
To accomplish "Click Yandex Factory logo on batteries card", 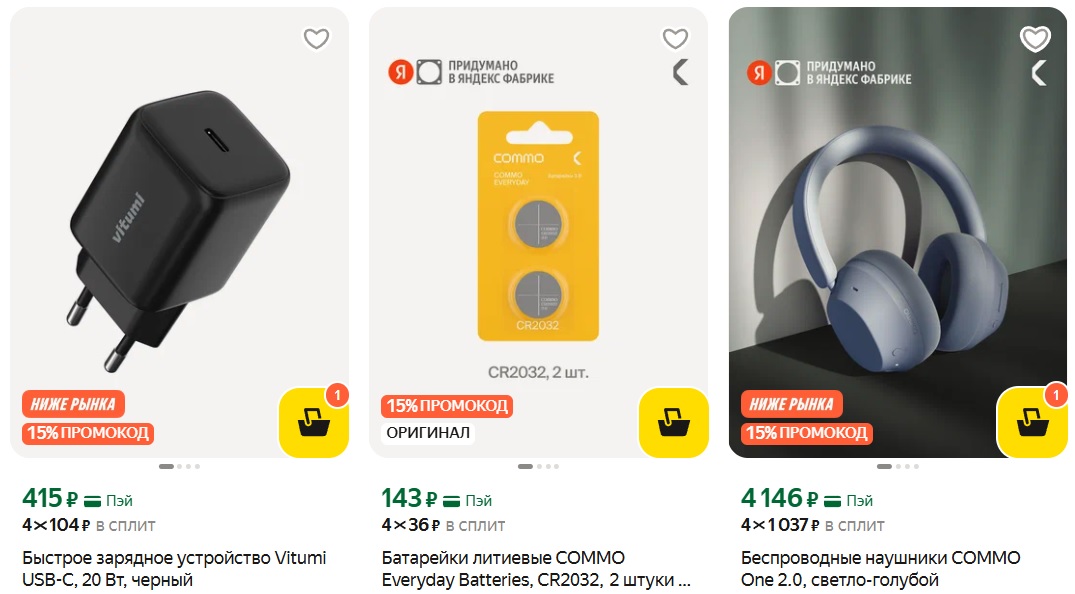I will click(414, 72).
